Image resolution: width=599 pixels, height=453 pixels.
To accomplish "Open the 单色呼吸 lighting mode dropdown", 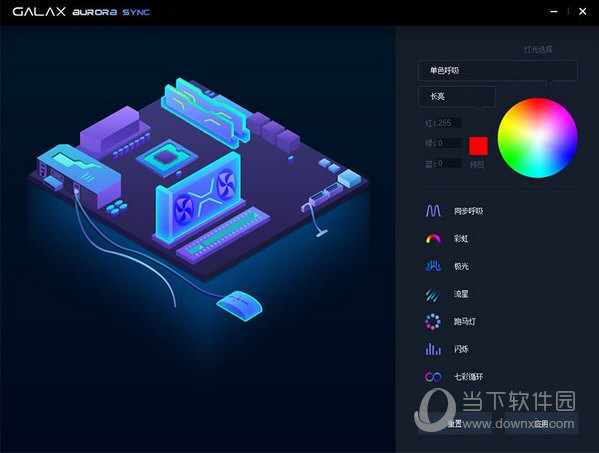I will [498, 71].
